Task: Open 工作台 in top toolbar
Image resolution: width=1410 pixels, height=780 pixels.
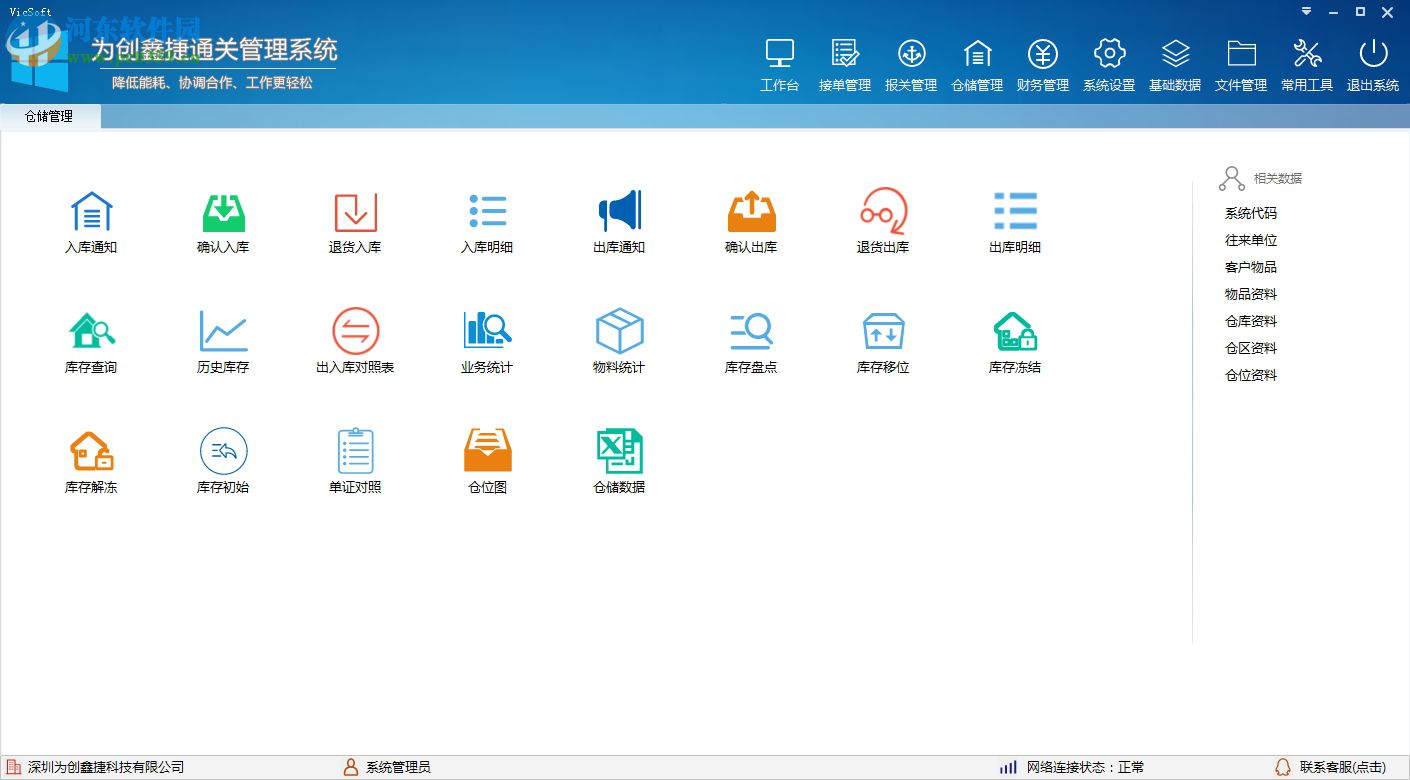Action: (x=779, y=65)
